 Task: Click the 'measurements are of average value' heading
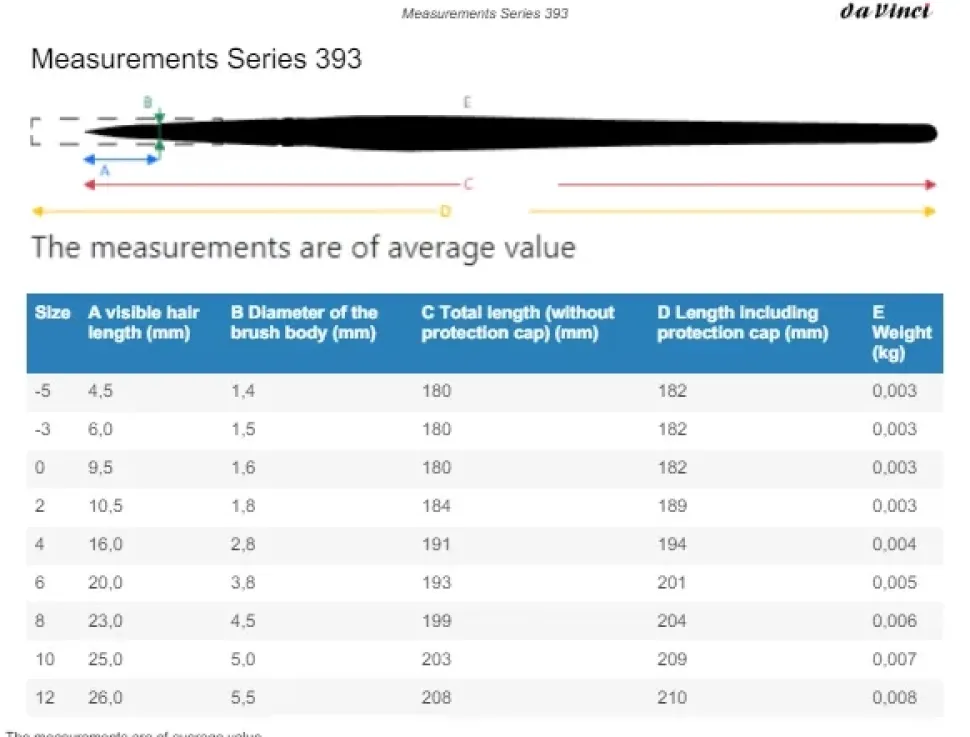pos(303,247)
